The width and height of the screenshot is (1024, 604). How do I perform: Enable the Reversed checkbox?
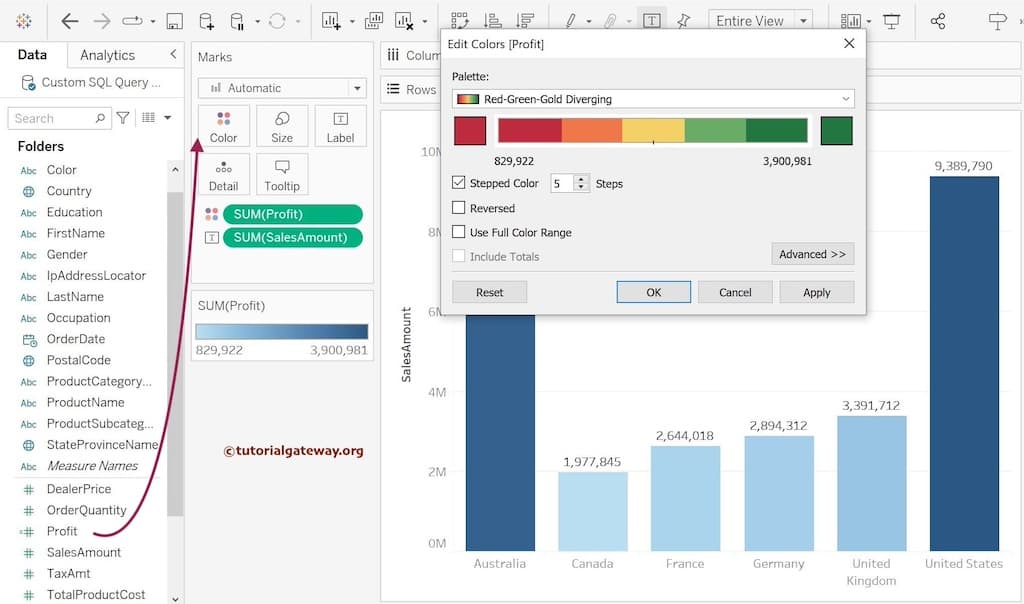coord(459,208)
